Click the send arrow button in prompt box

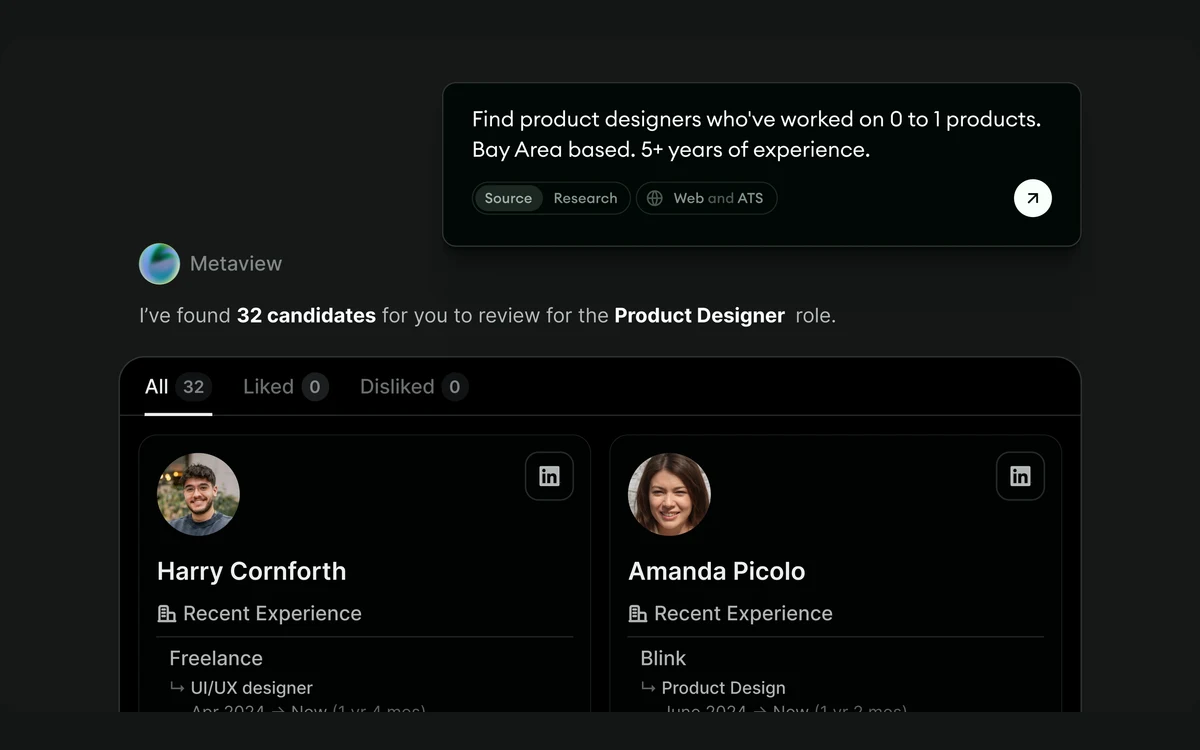point(1032,198)
